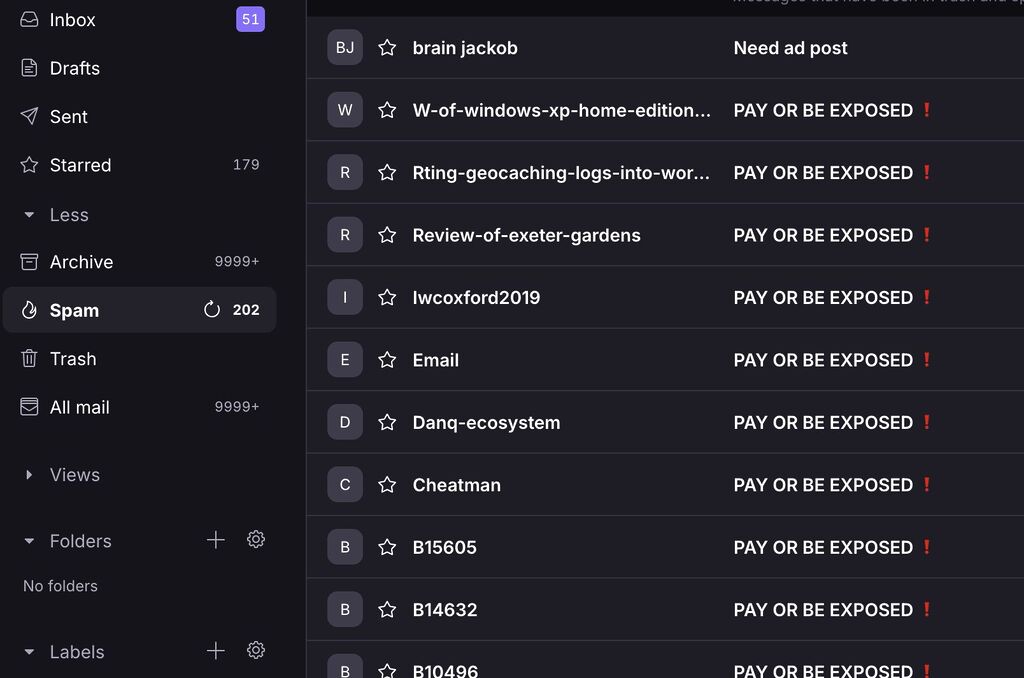The height and width of the screenshot is (678, 1024).
Task: Open the email titled Need ad post
Action: pyautogui.click(x=790, y=47)
